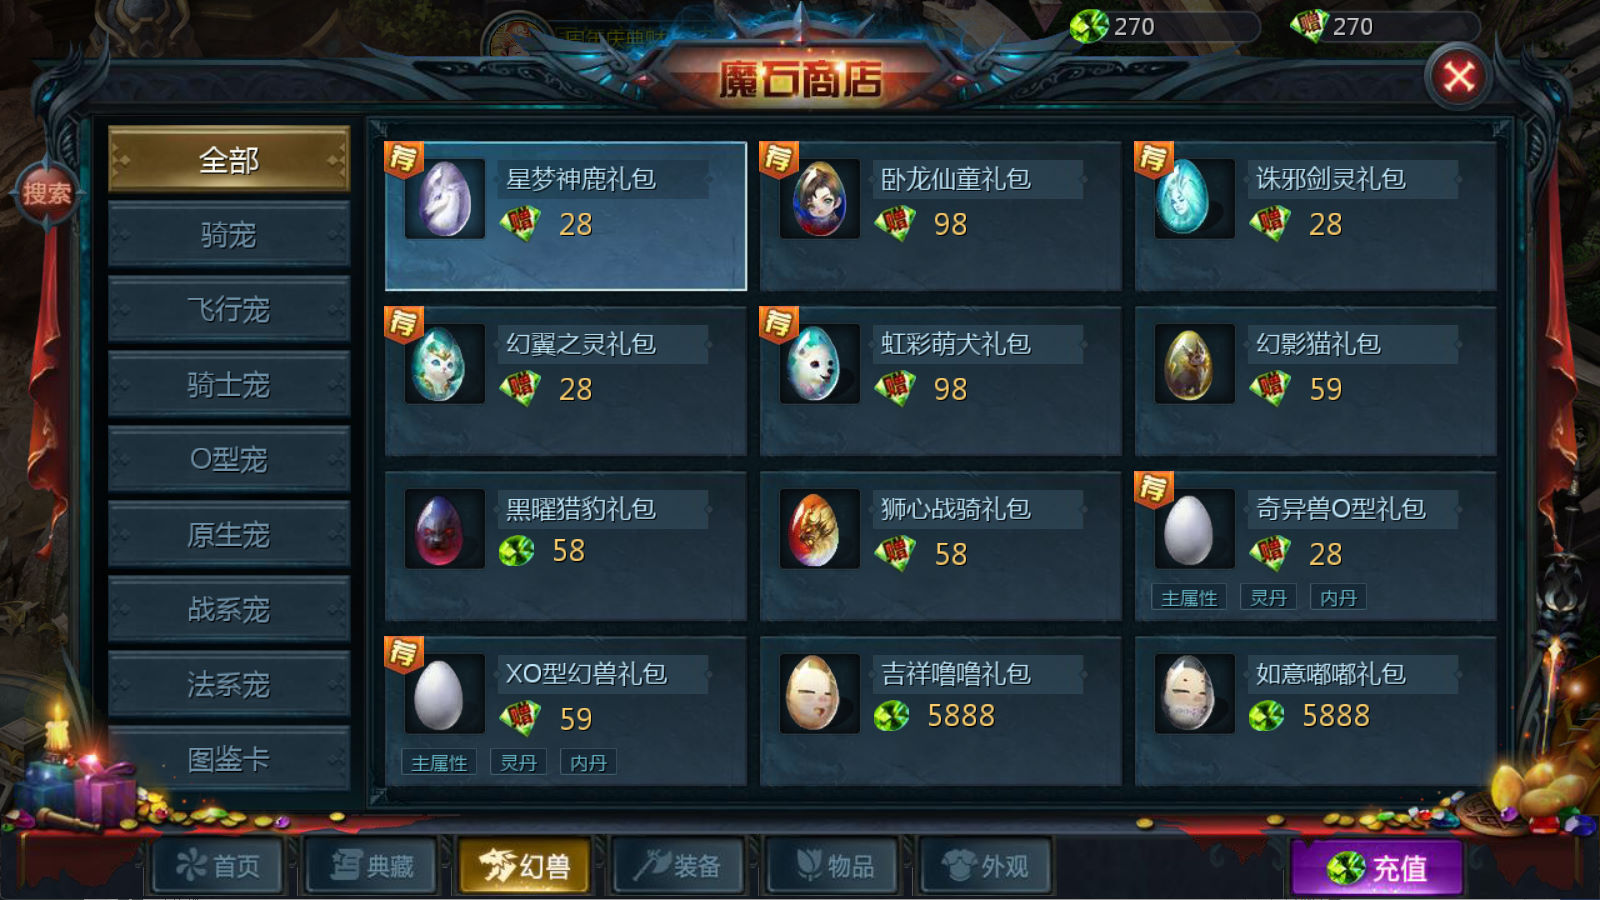Screen dimensions: 1600x900
Task: Switch to the 骑宠 category tab
Action: pyautogui.click(x=229, y=234)
